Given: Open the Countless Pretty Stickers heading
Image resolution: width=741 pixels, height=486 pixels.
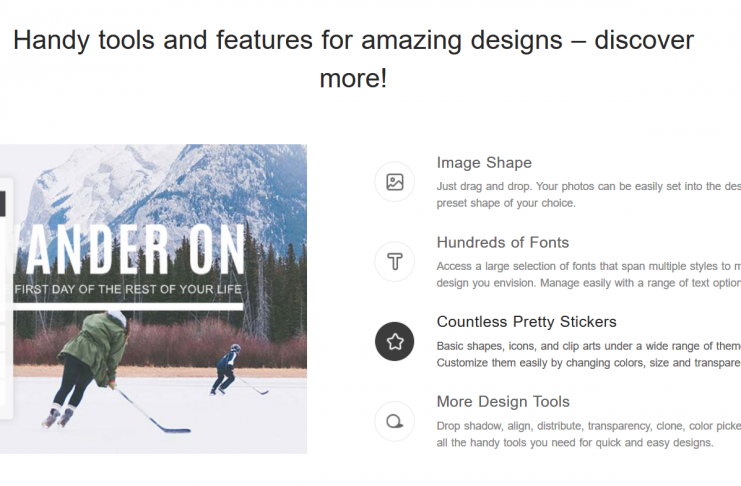Looking at the screenshot, I should coord(526,322).
